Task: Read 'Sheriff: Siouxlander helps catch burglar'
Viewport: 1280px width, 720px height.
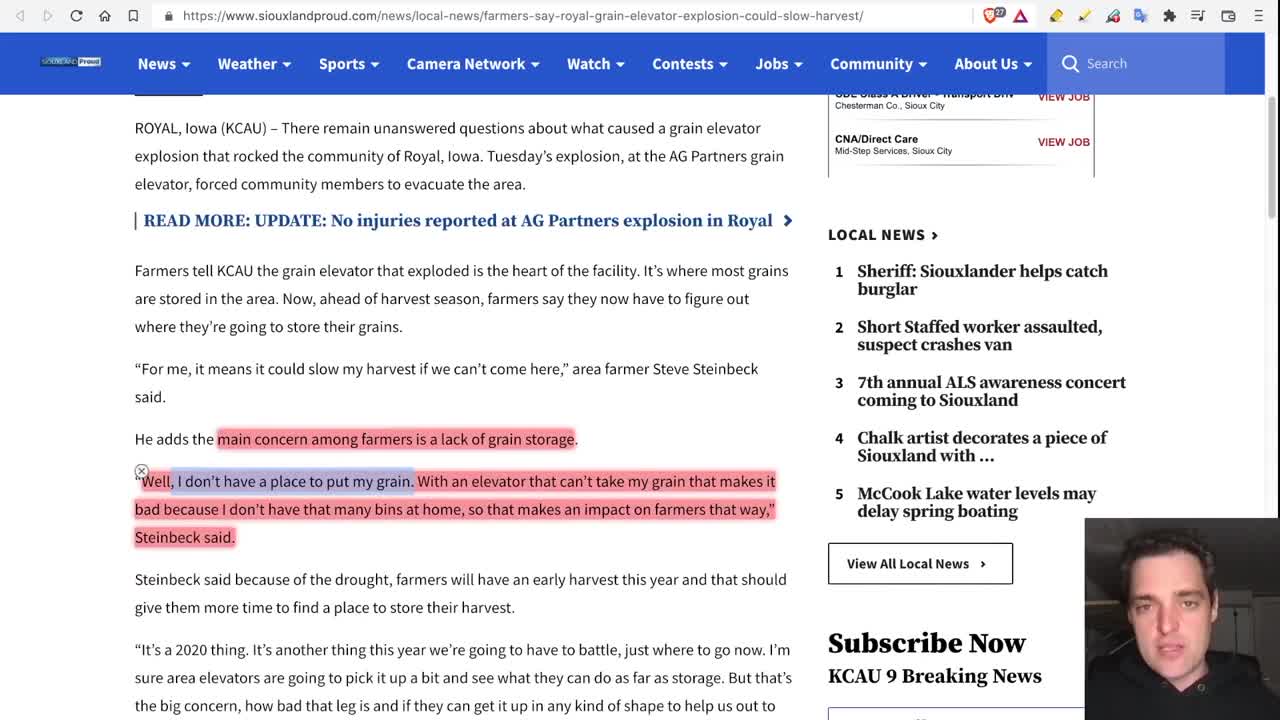Action: tap(982, 280)
